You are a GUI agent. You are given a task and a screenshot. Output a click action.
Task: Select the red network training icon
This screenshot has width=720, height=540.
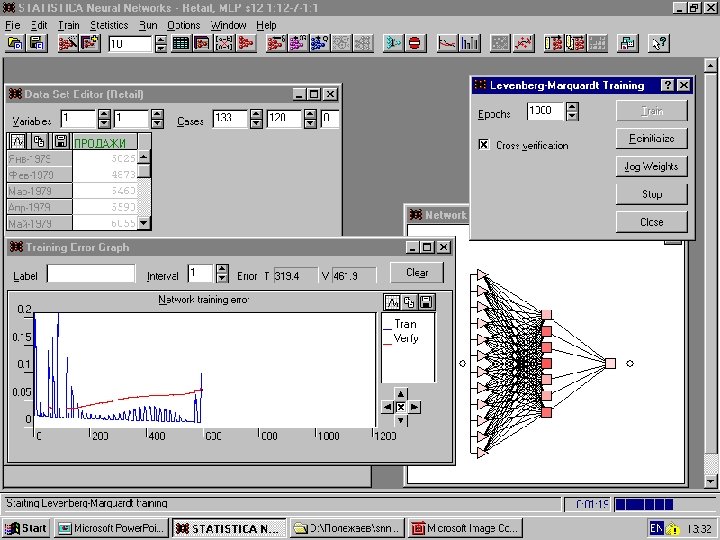pyautogui.click(x=276, y=44)
